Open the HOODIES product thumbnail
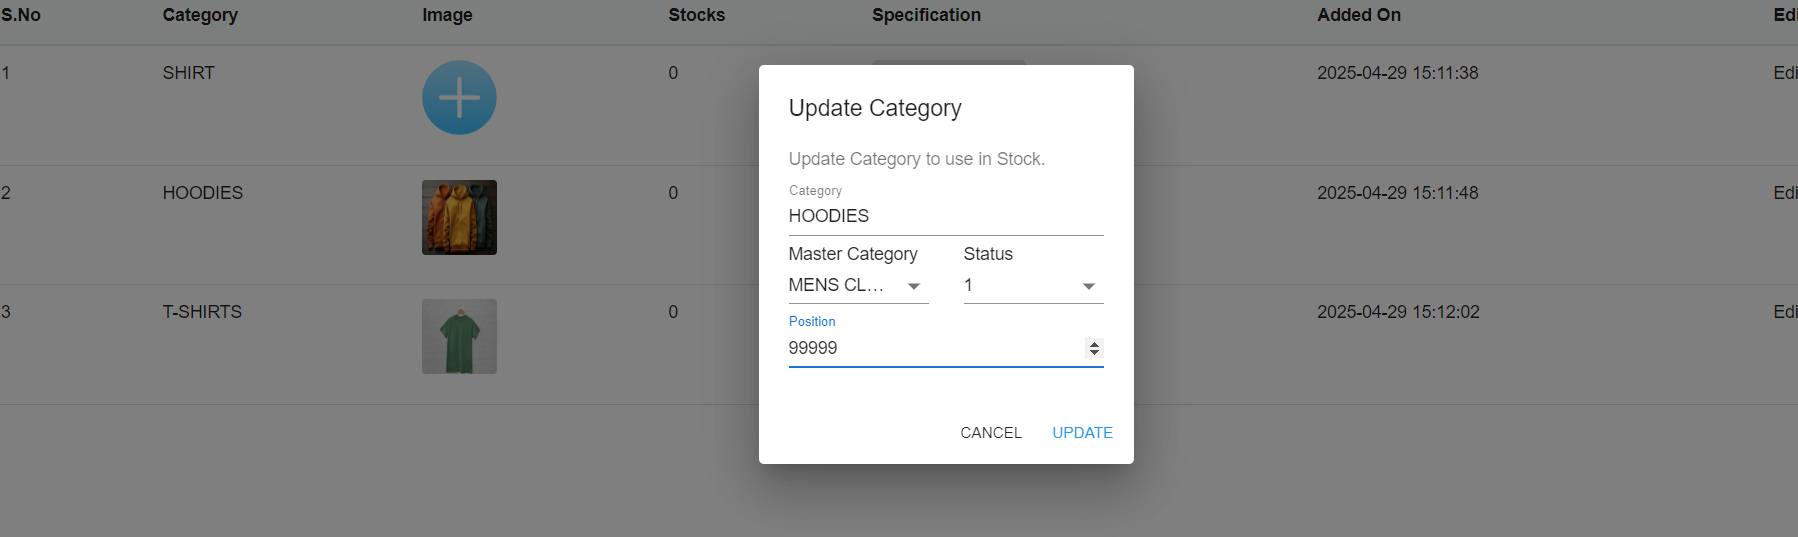Image resolution: width=1798 pixels, height=537 pixels. (x=459, y=217)
